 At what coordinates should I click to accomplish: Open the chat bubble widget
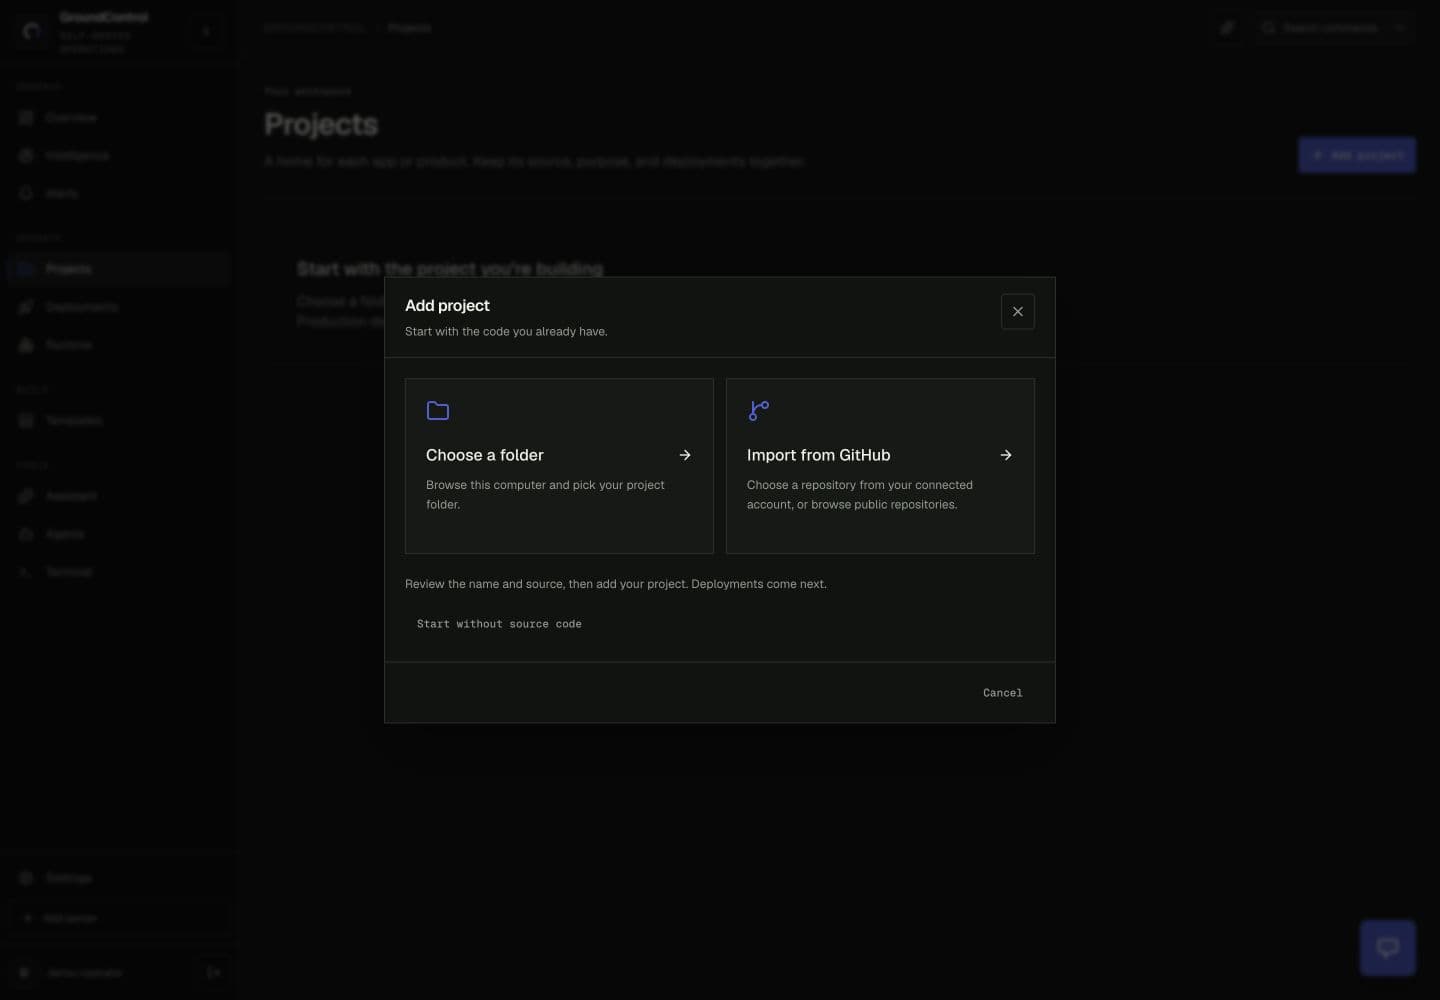click(1387, 948)
